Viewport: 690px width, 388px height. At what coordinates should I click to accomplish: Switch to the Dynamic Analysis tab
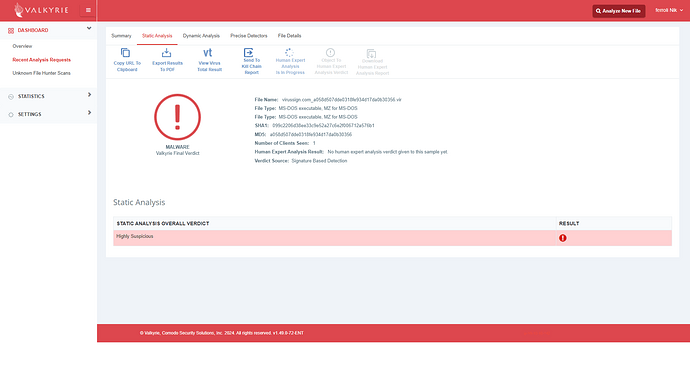pos(201,36)
